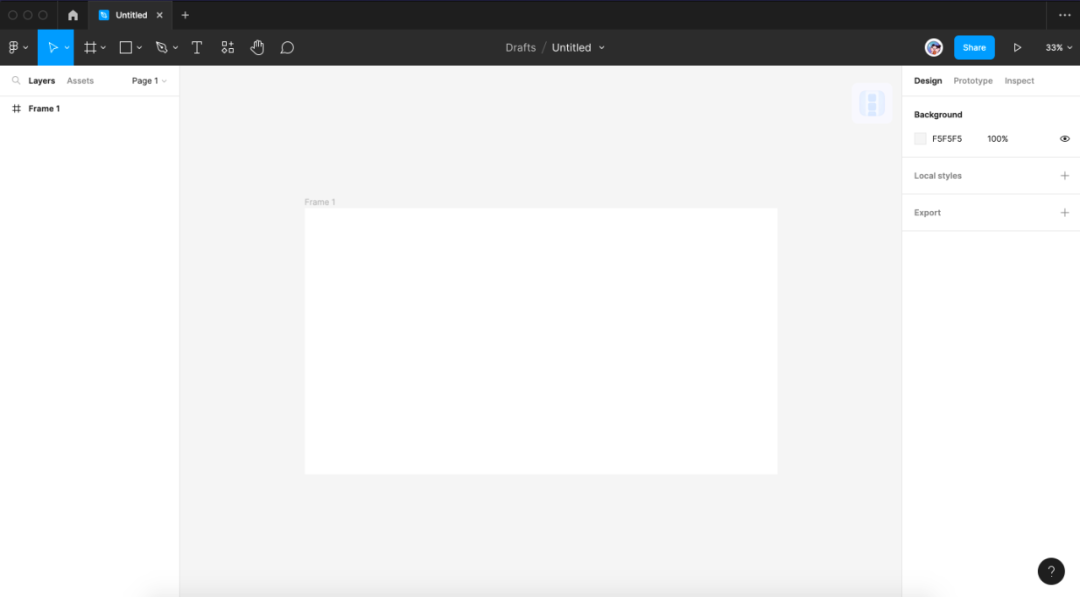Image resolution: width=1080 pixels, height=597 pixels.
Task: Open the Page 1 dropdown
Action: tap(149, 81)
